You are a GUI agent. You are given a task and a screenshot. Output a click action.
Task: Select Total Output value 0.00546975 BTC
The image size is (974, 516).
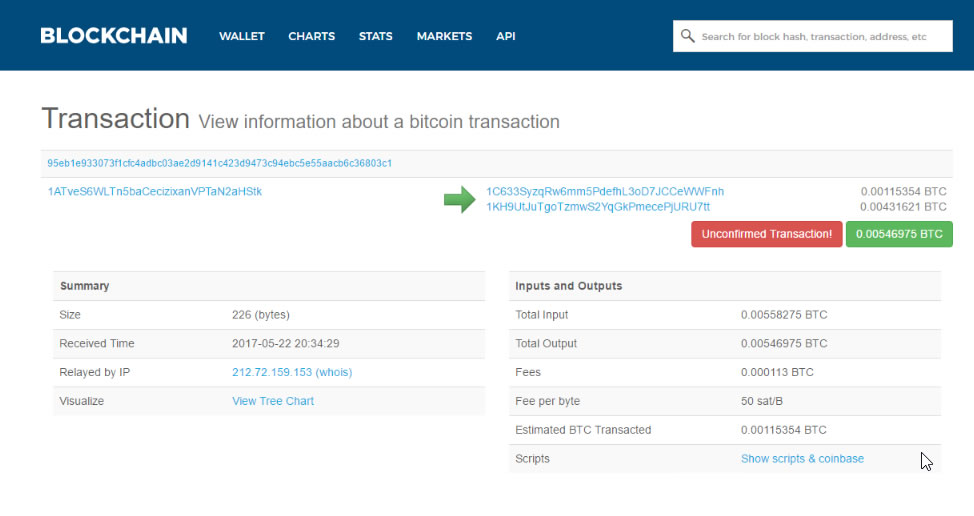pyautogui.click(x=784, y=343)
